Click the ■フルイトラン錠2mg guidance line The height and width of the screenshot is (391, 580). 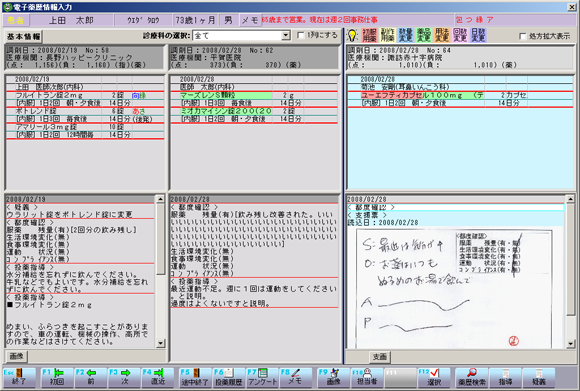[x=49, y=305]
